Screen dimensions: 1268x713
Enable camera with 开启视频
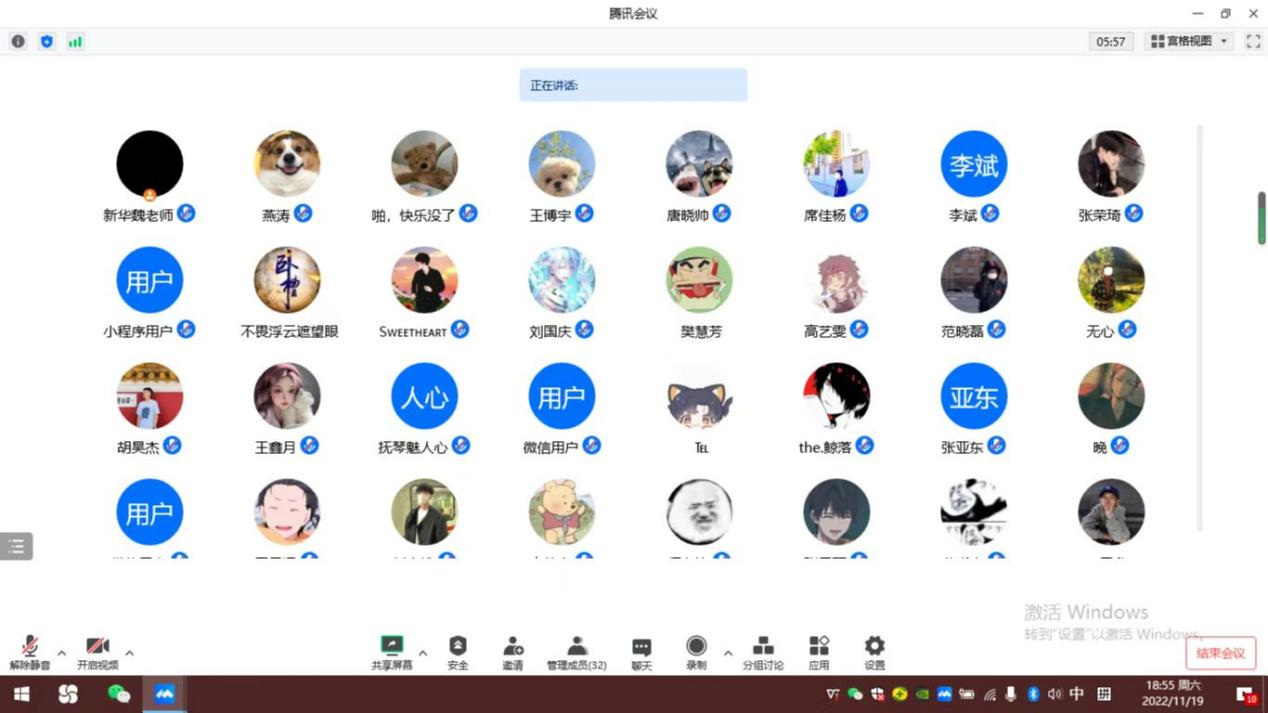pyautogui.click(x=95, y=652)
